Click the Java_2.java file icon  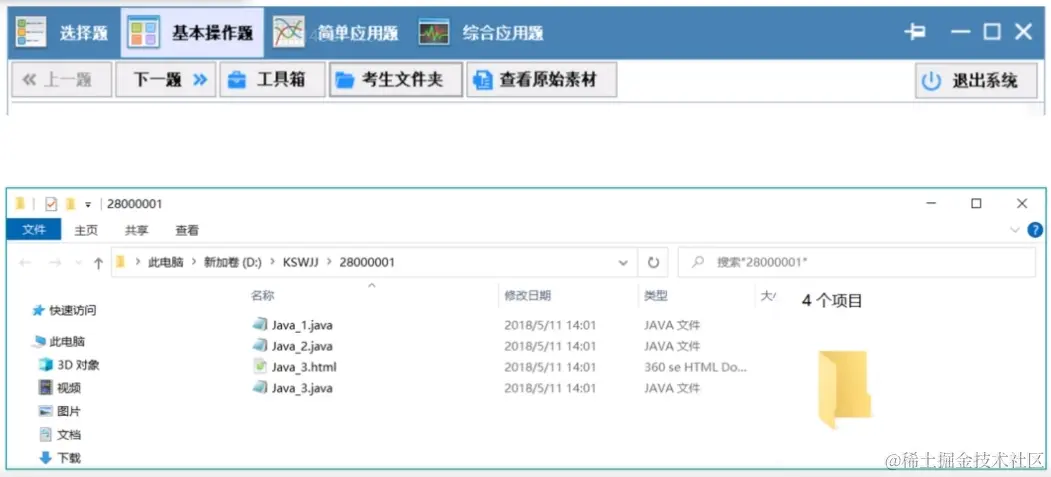pos(259,346)
